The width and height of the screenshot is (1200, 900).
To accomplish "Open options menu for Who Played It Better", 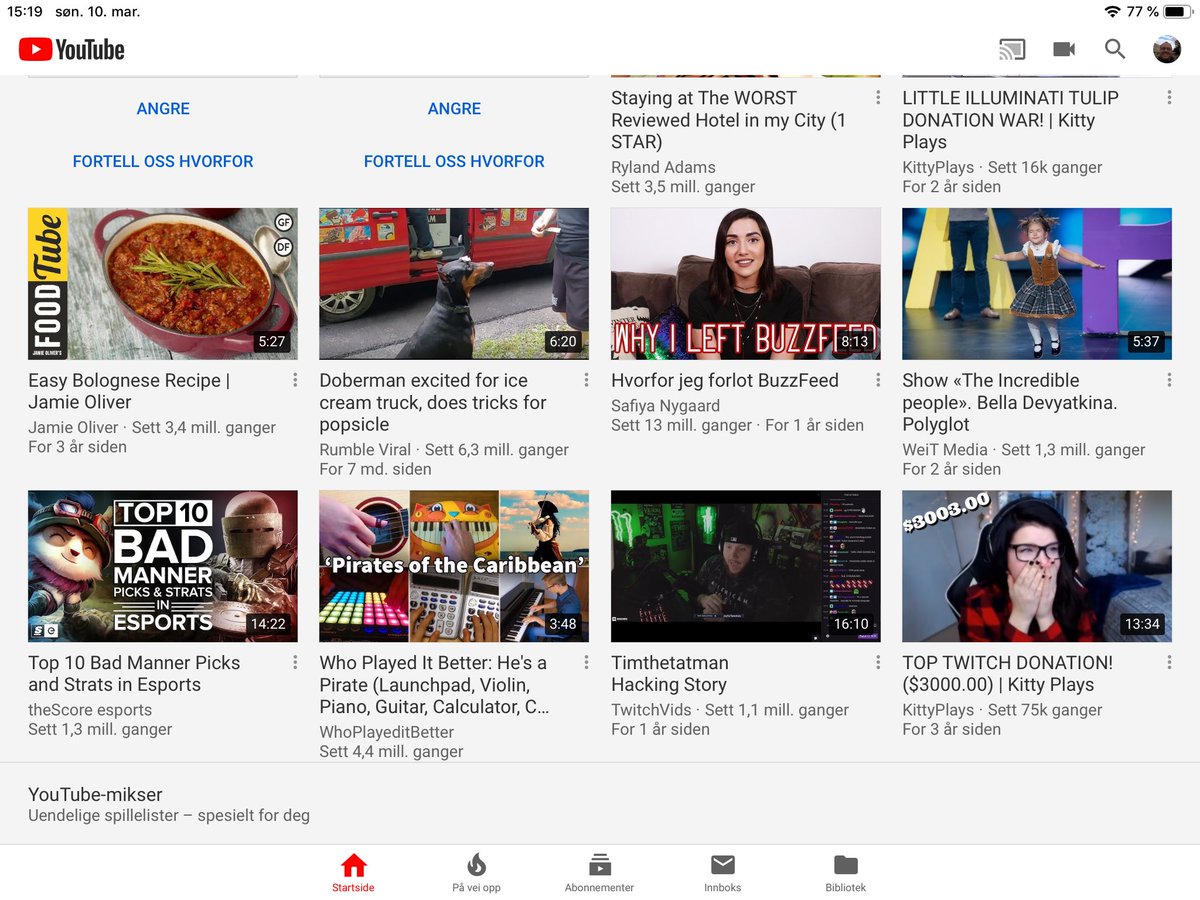I will click(x=586, y=662).
